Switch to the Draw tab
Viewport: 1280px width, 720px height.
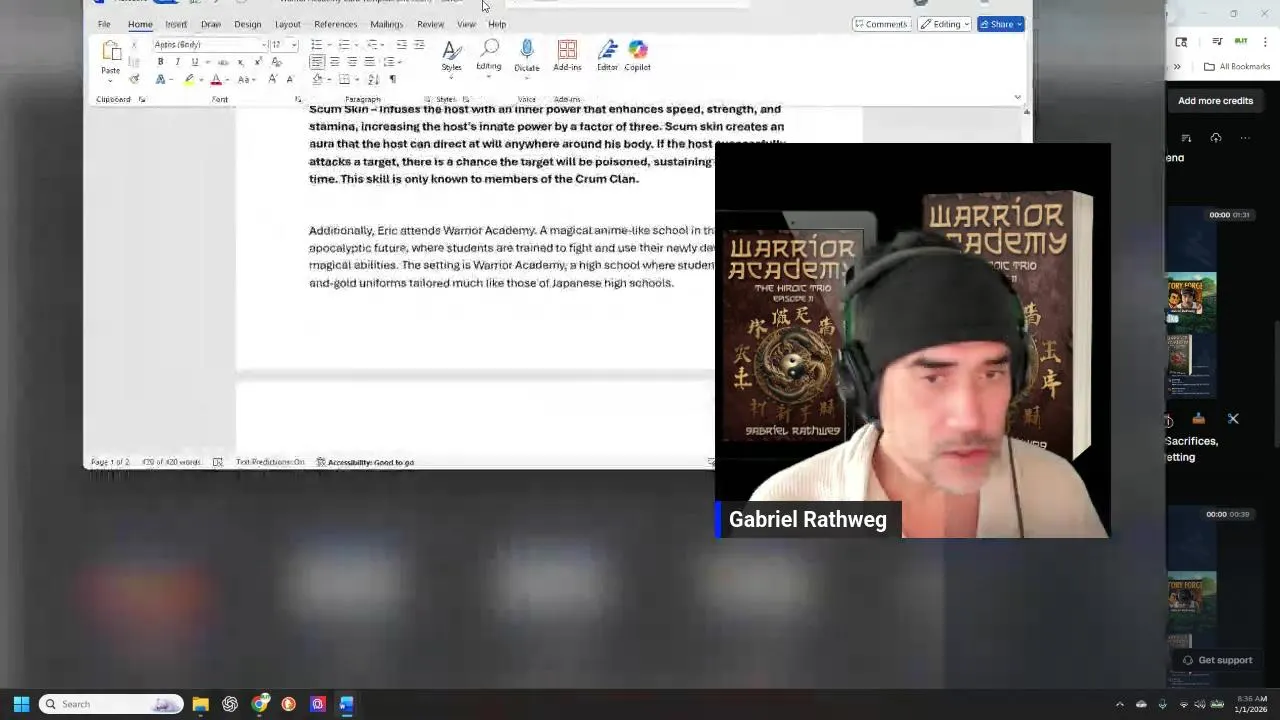[x=211, y=24]
